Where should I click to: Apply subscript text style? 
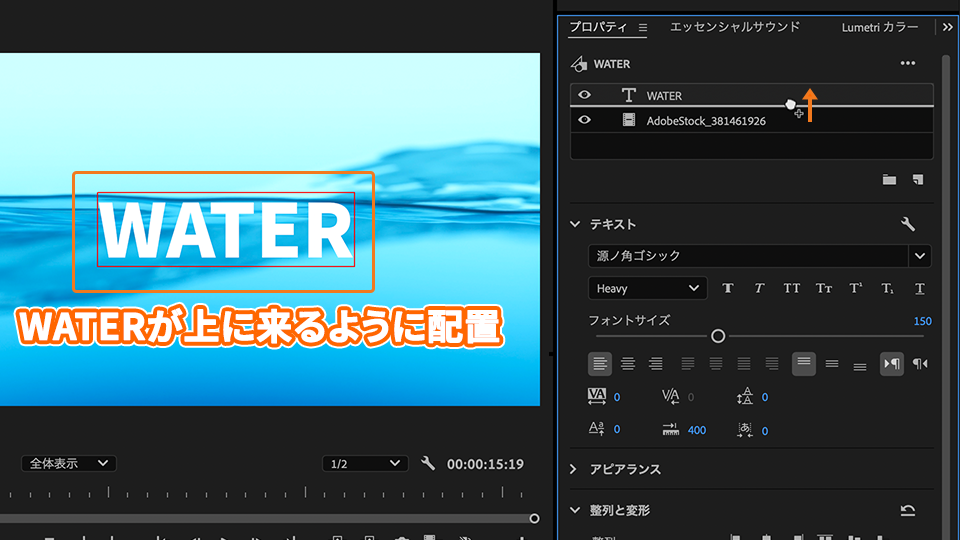point(888,288)
